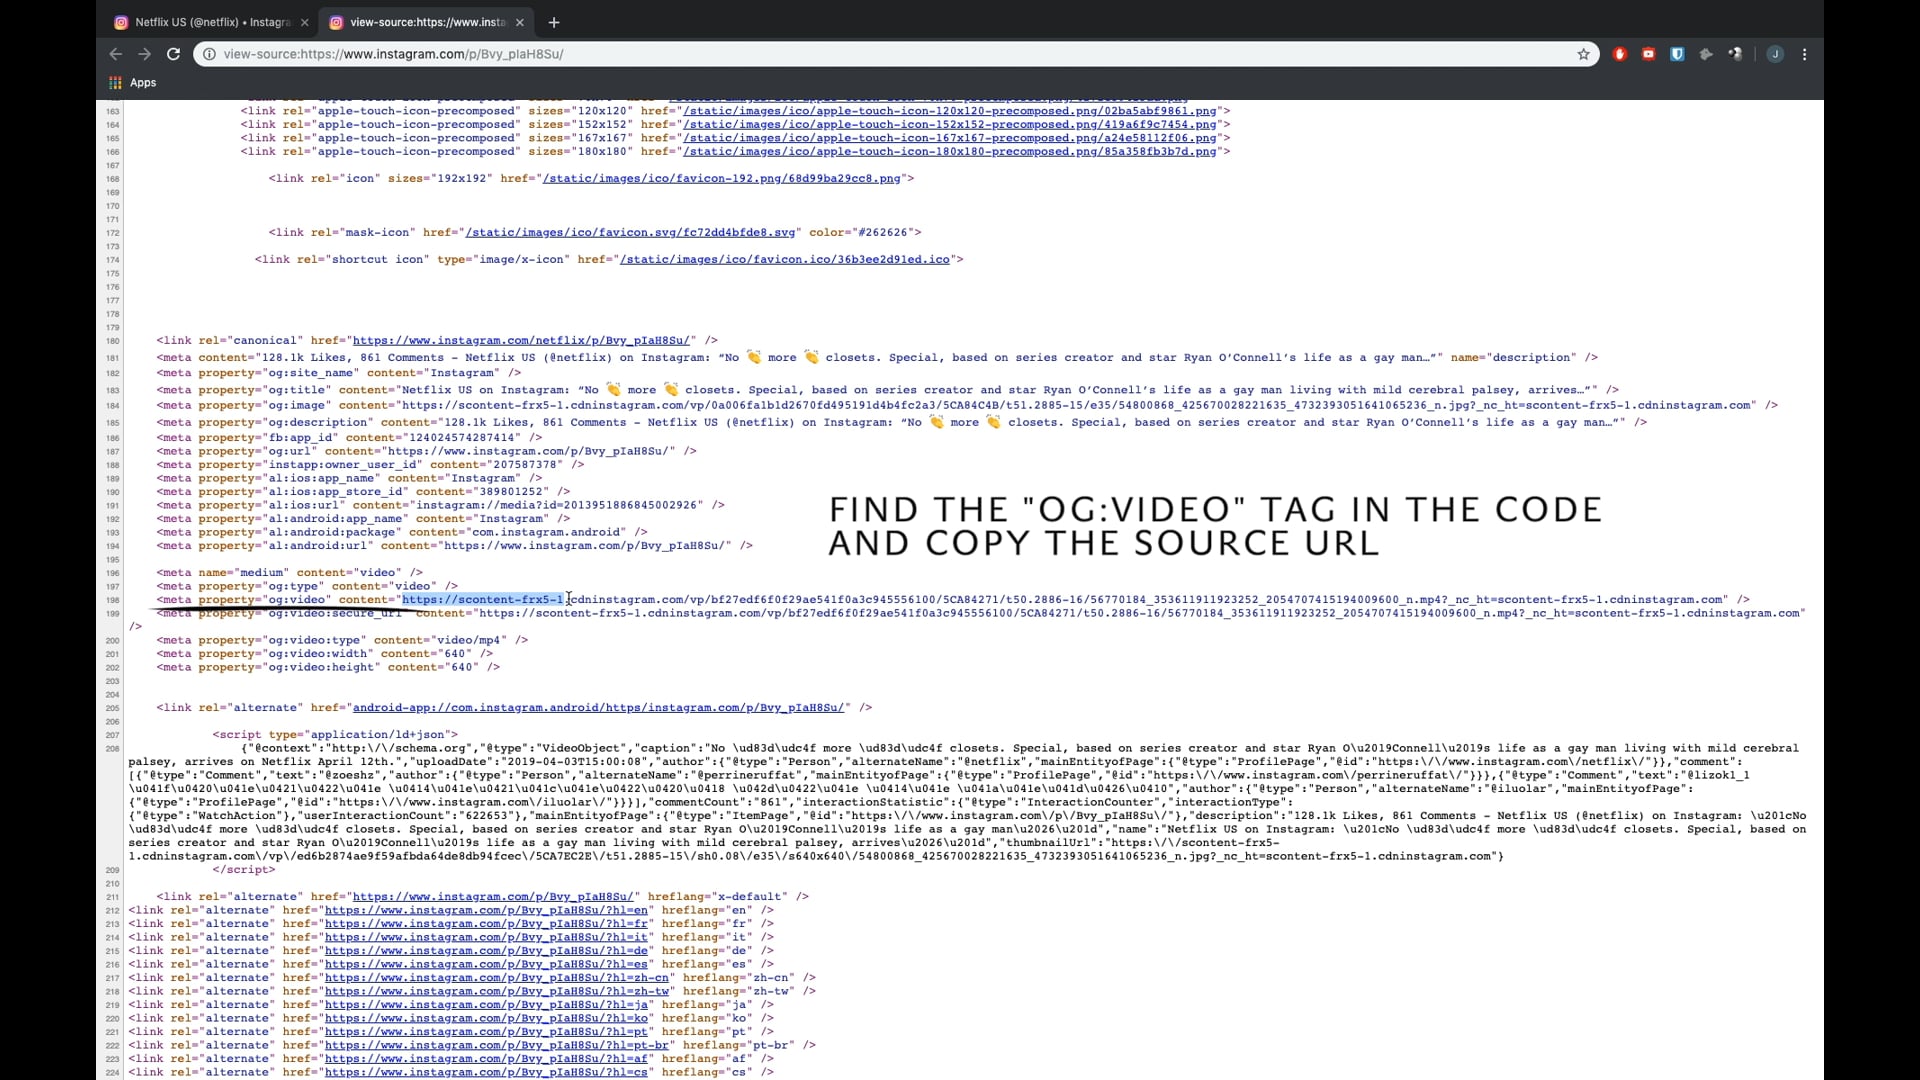
Task: Click source line number 198
Action: (x=113, y=601)
